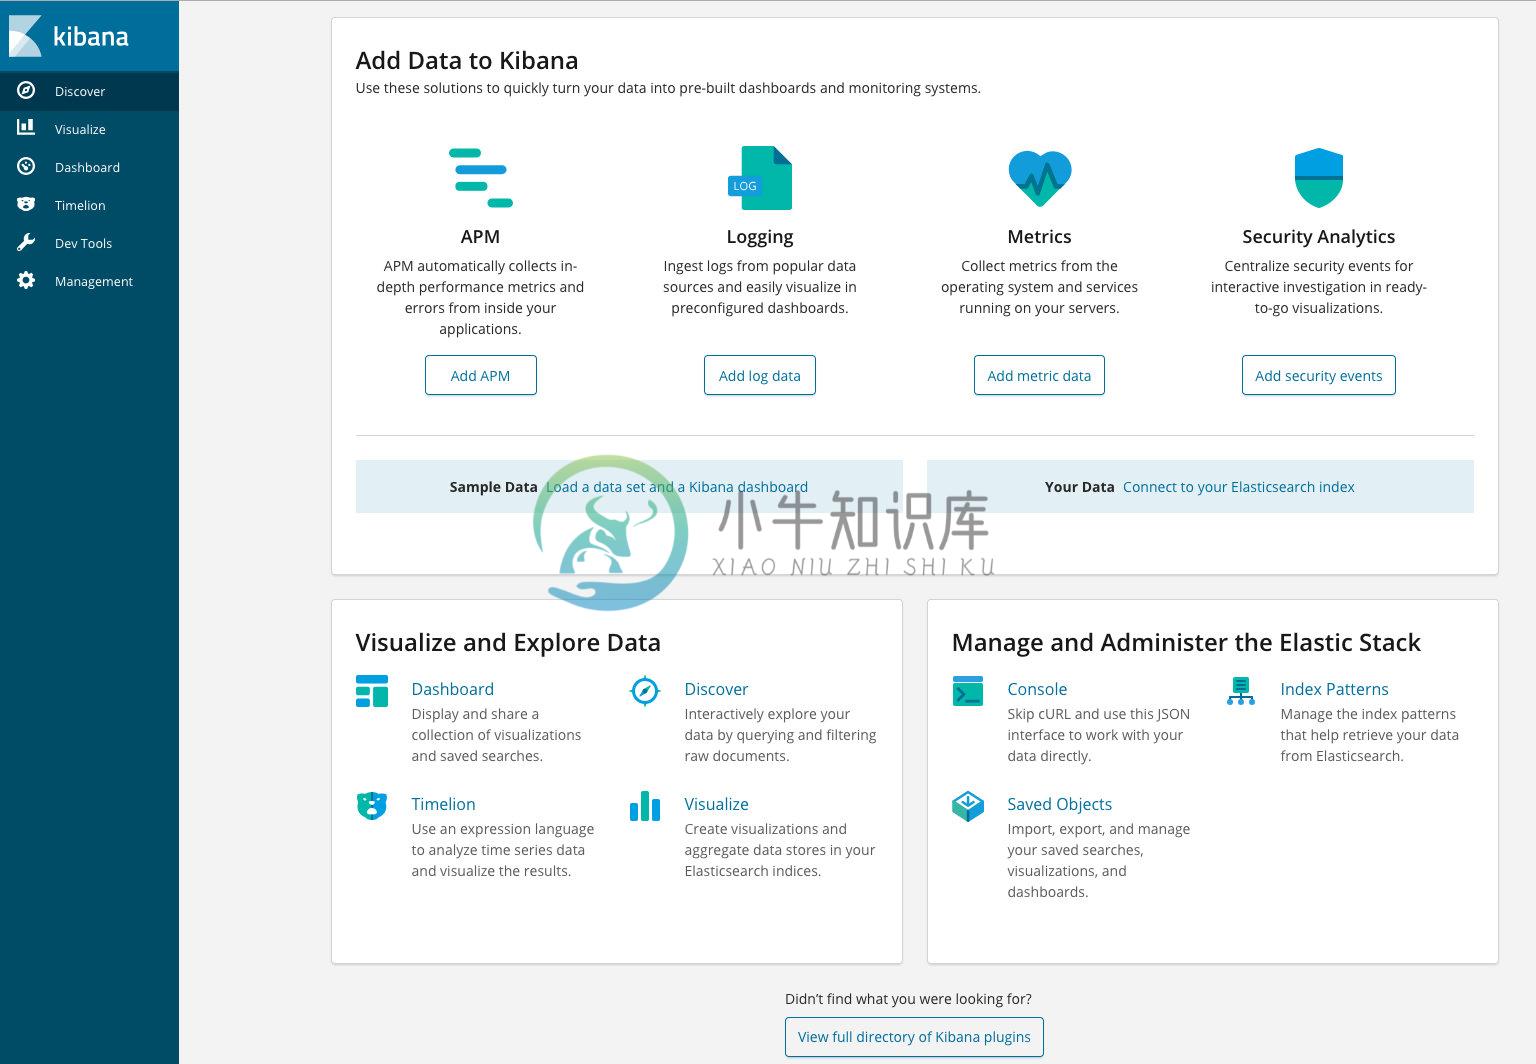This screenshot has height=1064, width=1536.
Task: Click the Discover compass icon in Explore panel
Action: [x=645, y=691]
